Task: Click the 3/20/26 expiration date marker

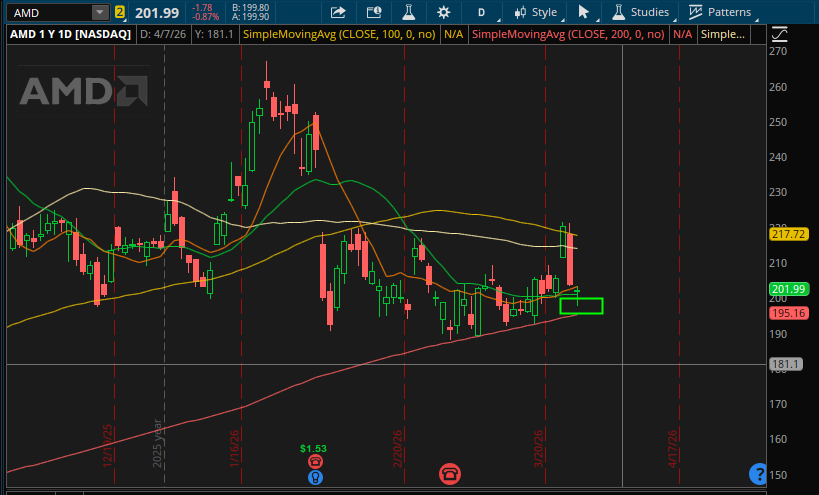Action: tap(539, 449)
